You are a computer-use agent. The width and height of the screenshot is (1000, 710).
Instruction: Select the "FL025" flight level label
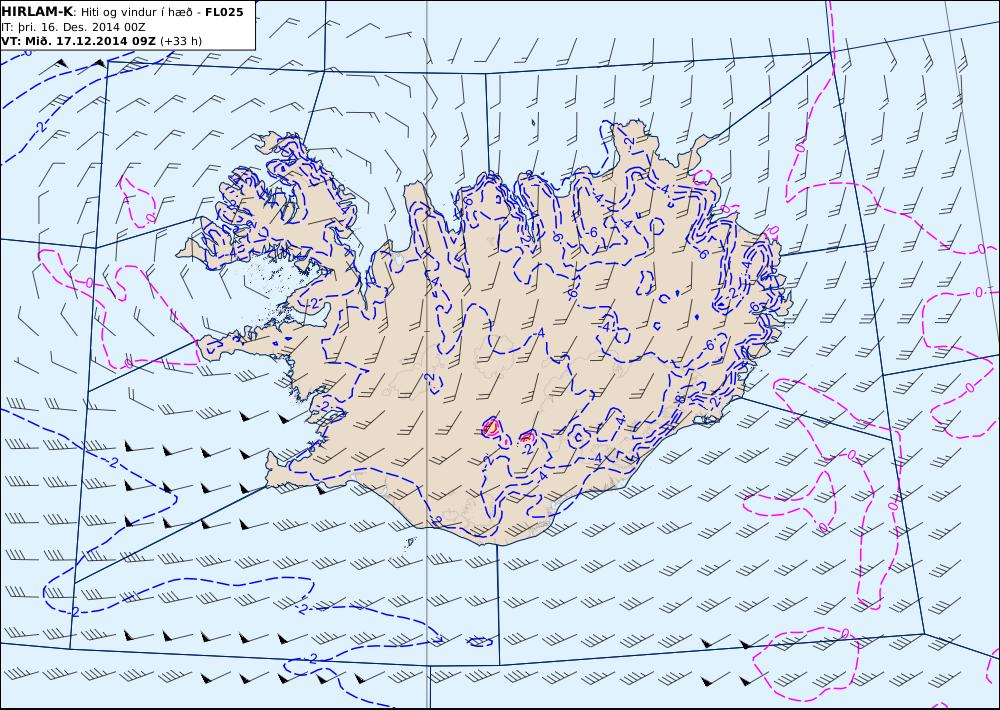pos(223,12)
